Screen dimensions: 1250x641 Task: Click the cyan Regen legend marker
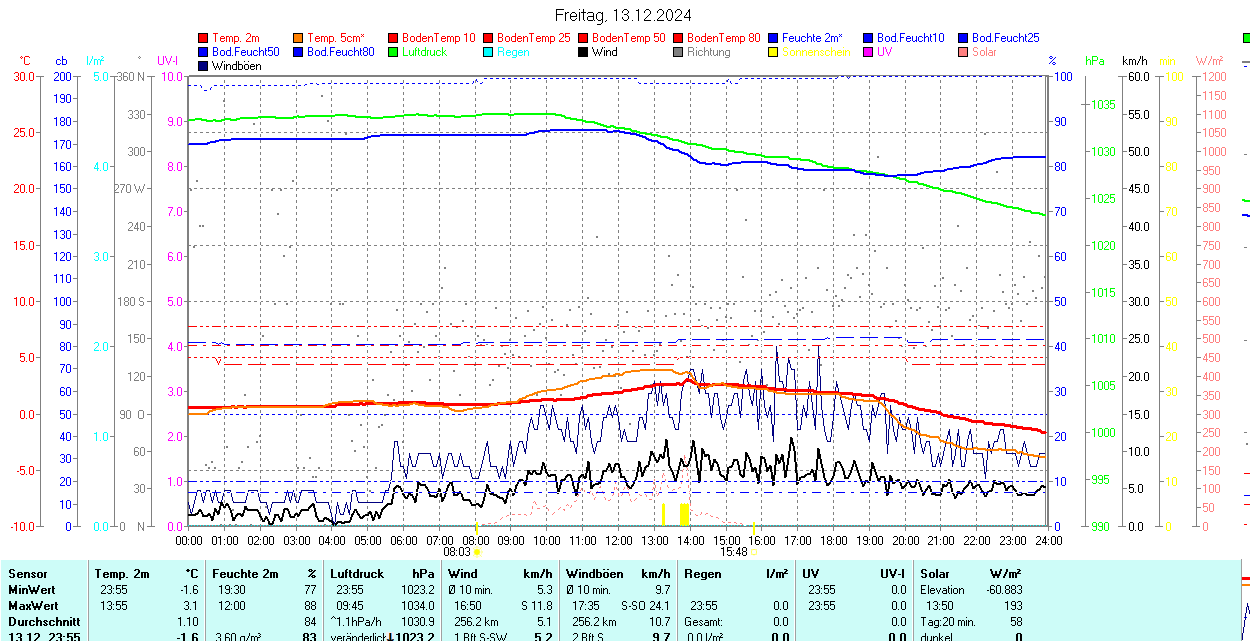[488, 52]
